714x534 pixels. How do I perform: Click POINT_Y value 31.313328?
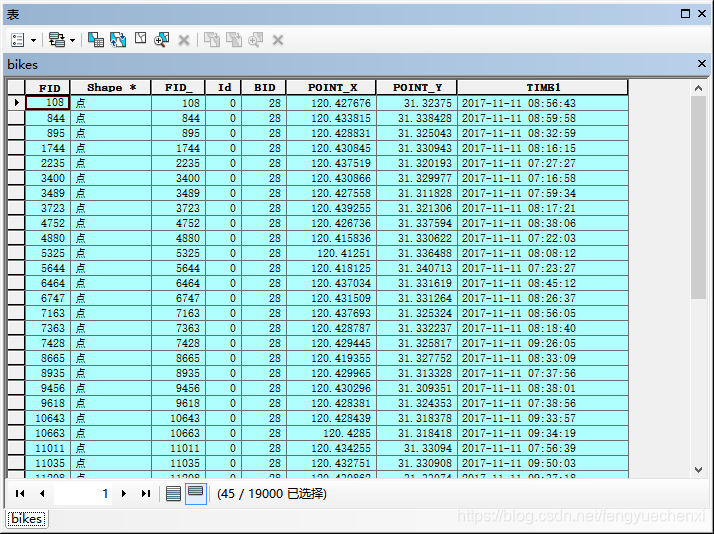point(417,374)
